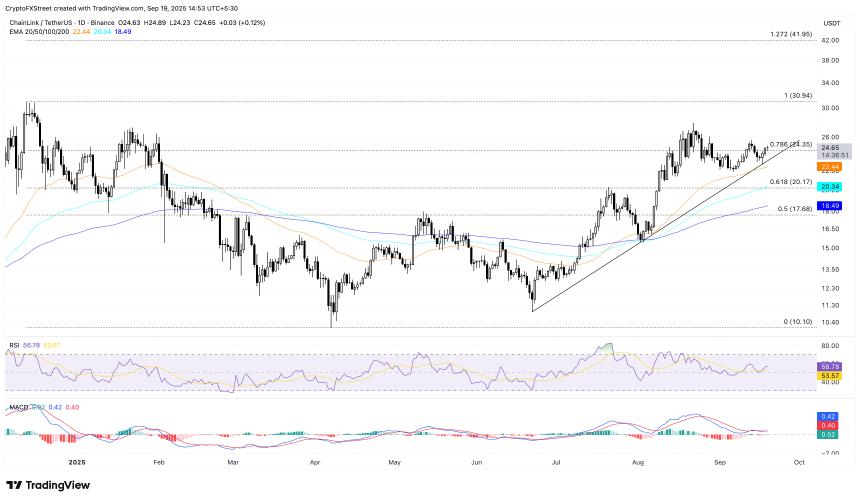Click the orange 22.44 EMA price tag
The image size is (860, 501).
click(x=829, y=167)
